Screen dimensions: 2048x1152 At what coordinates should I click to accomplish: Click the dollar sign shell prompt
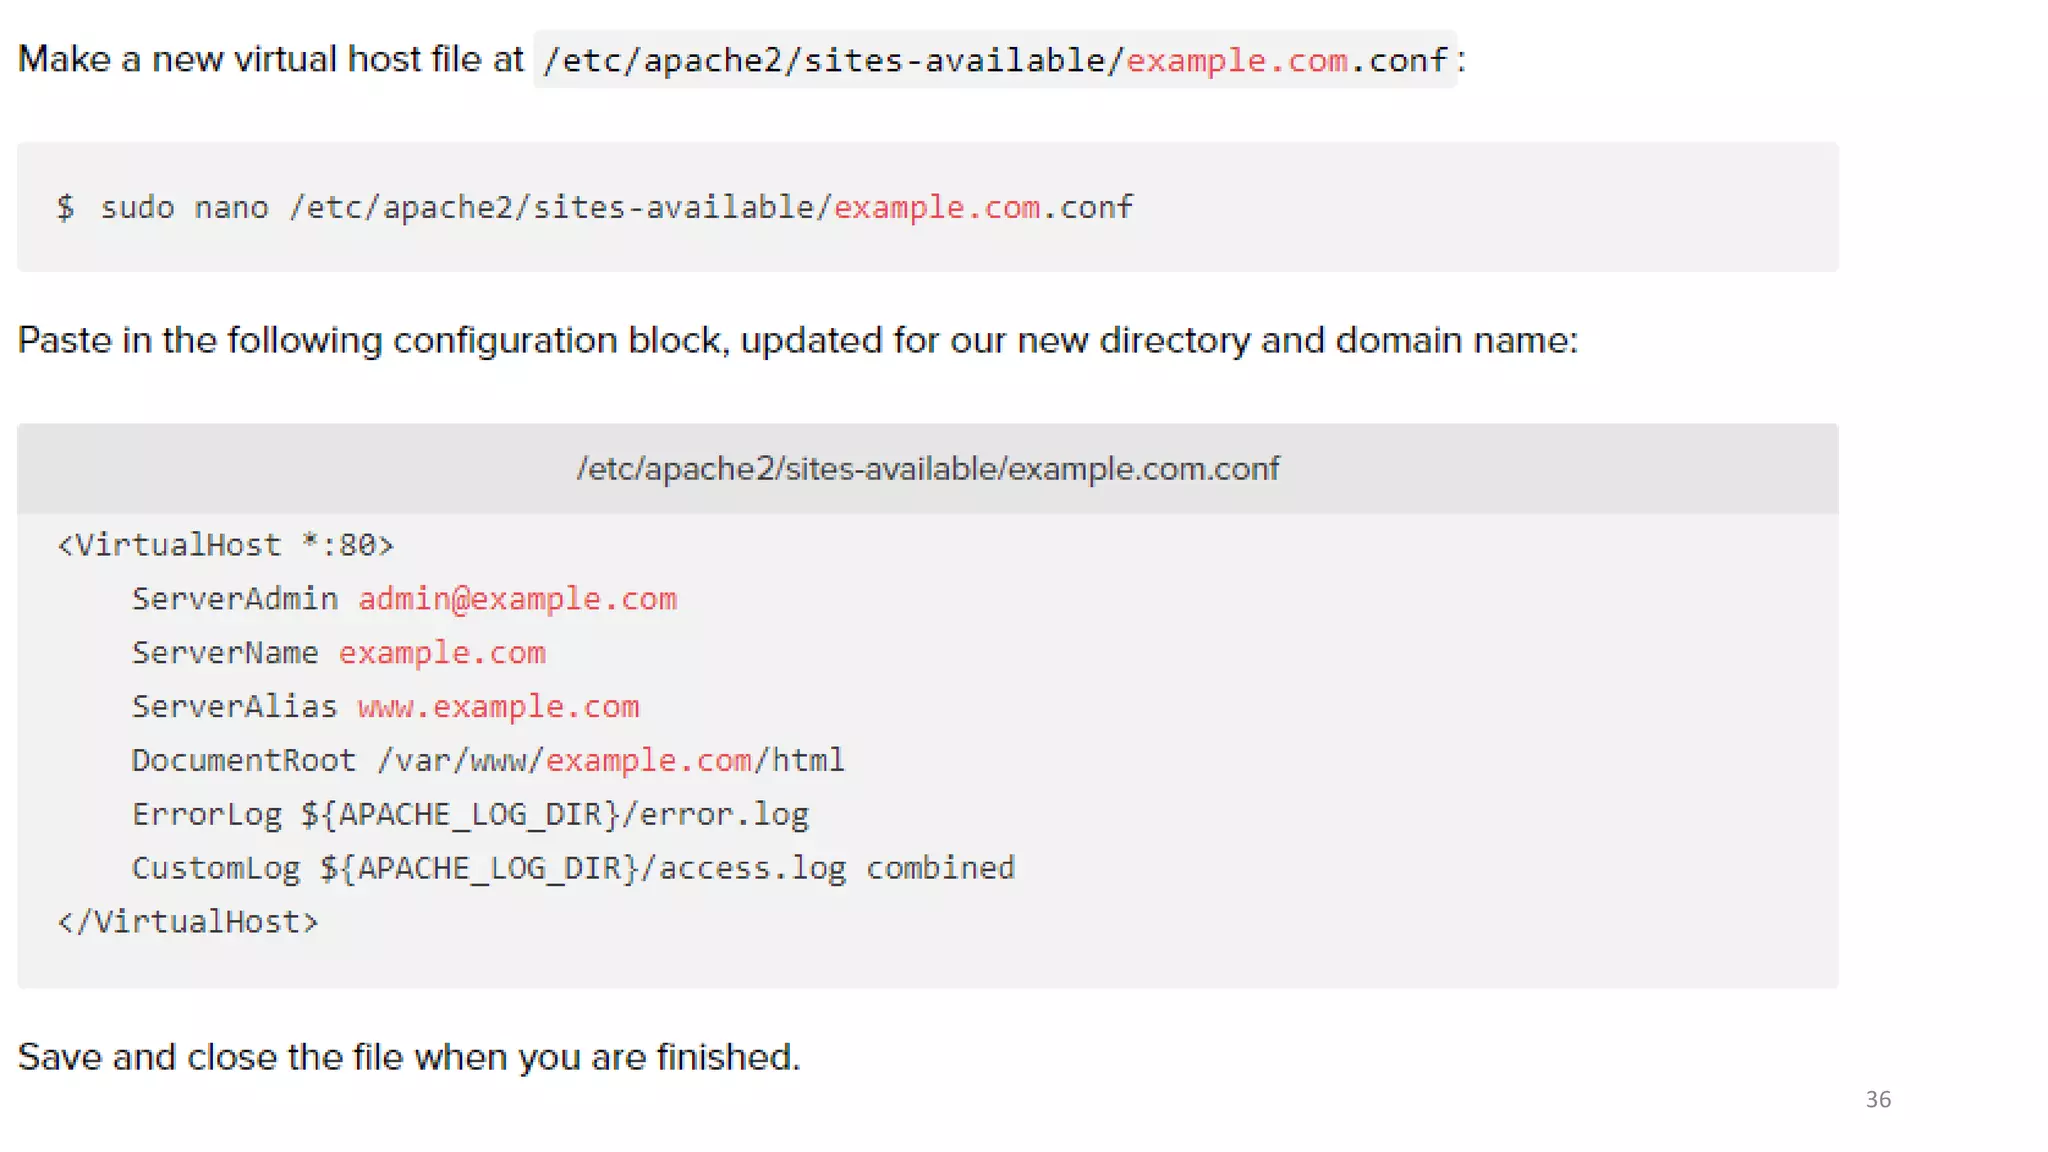[x=65, y=207]
